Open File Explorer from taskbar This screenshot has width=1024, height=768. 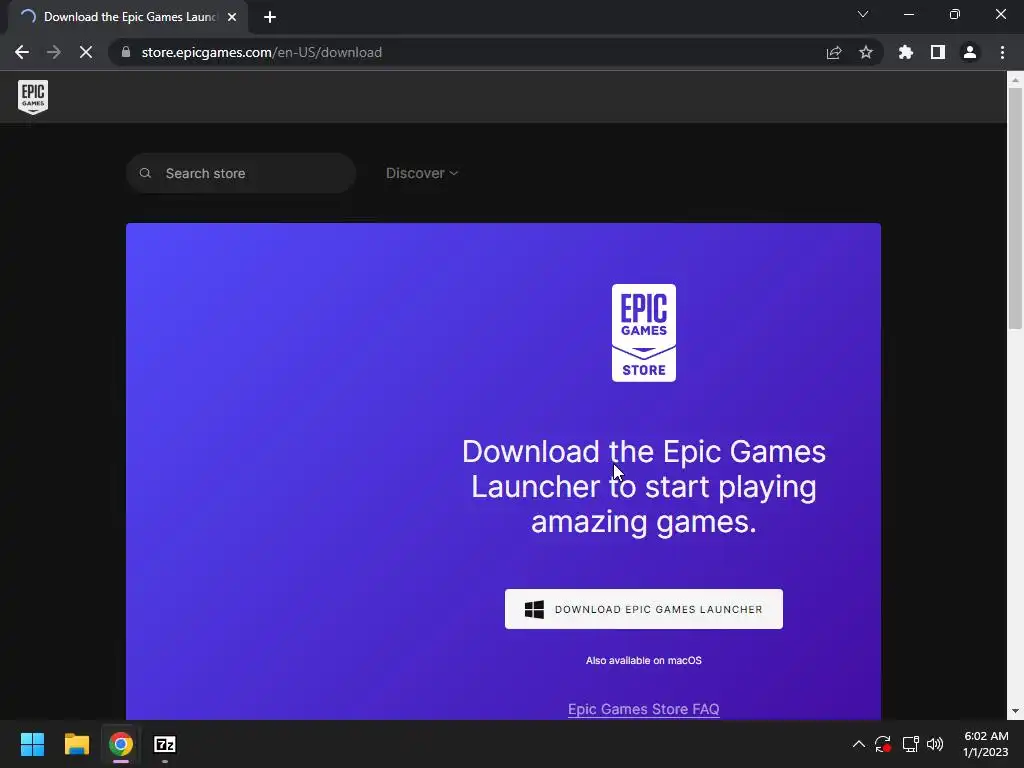[76, 744]
